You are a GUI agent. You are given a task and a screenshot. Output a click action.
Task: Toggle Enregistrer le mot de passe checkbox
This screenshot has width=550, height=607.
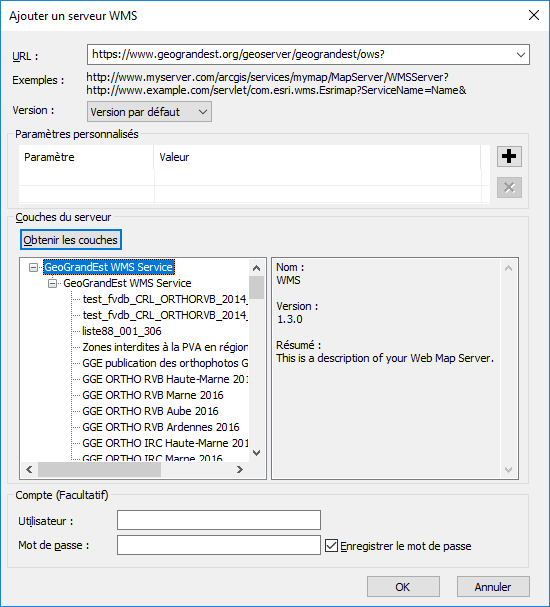tap(331, 545)
